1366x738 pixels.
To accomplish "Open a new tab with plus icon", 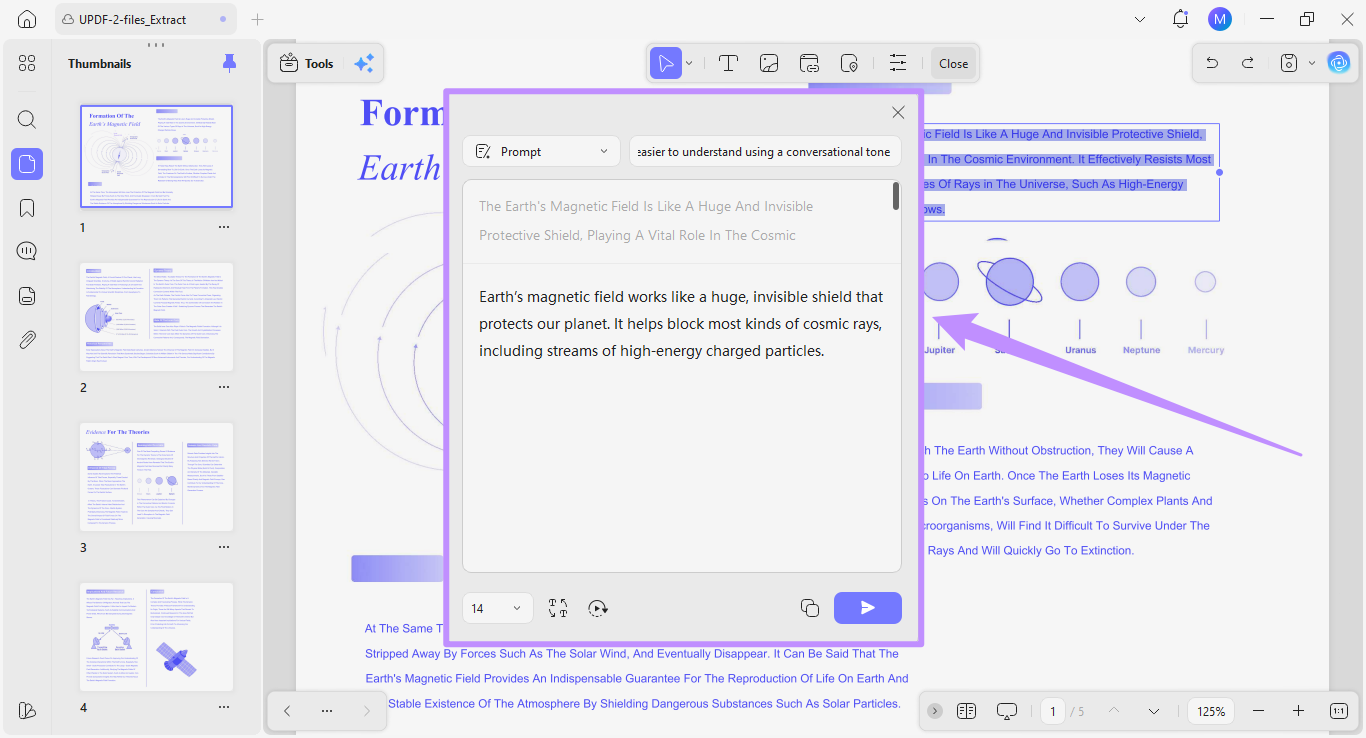I will (x=258, y=19).
